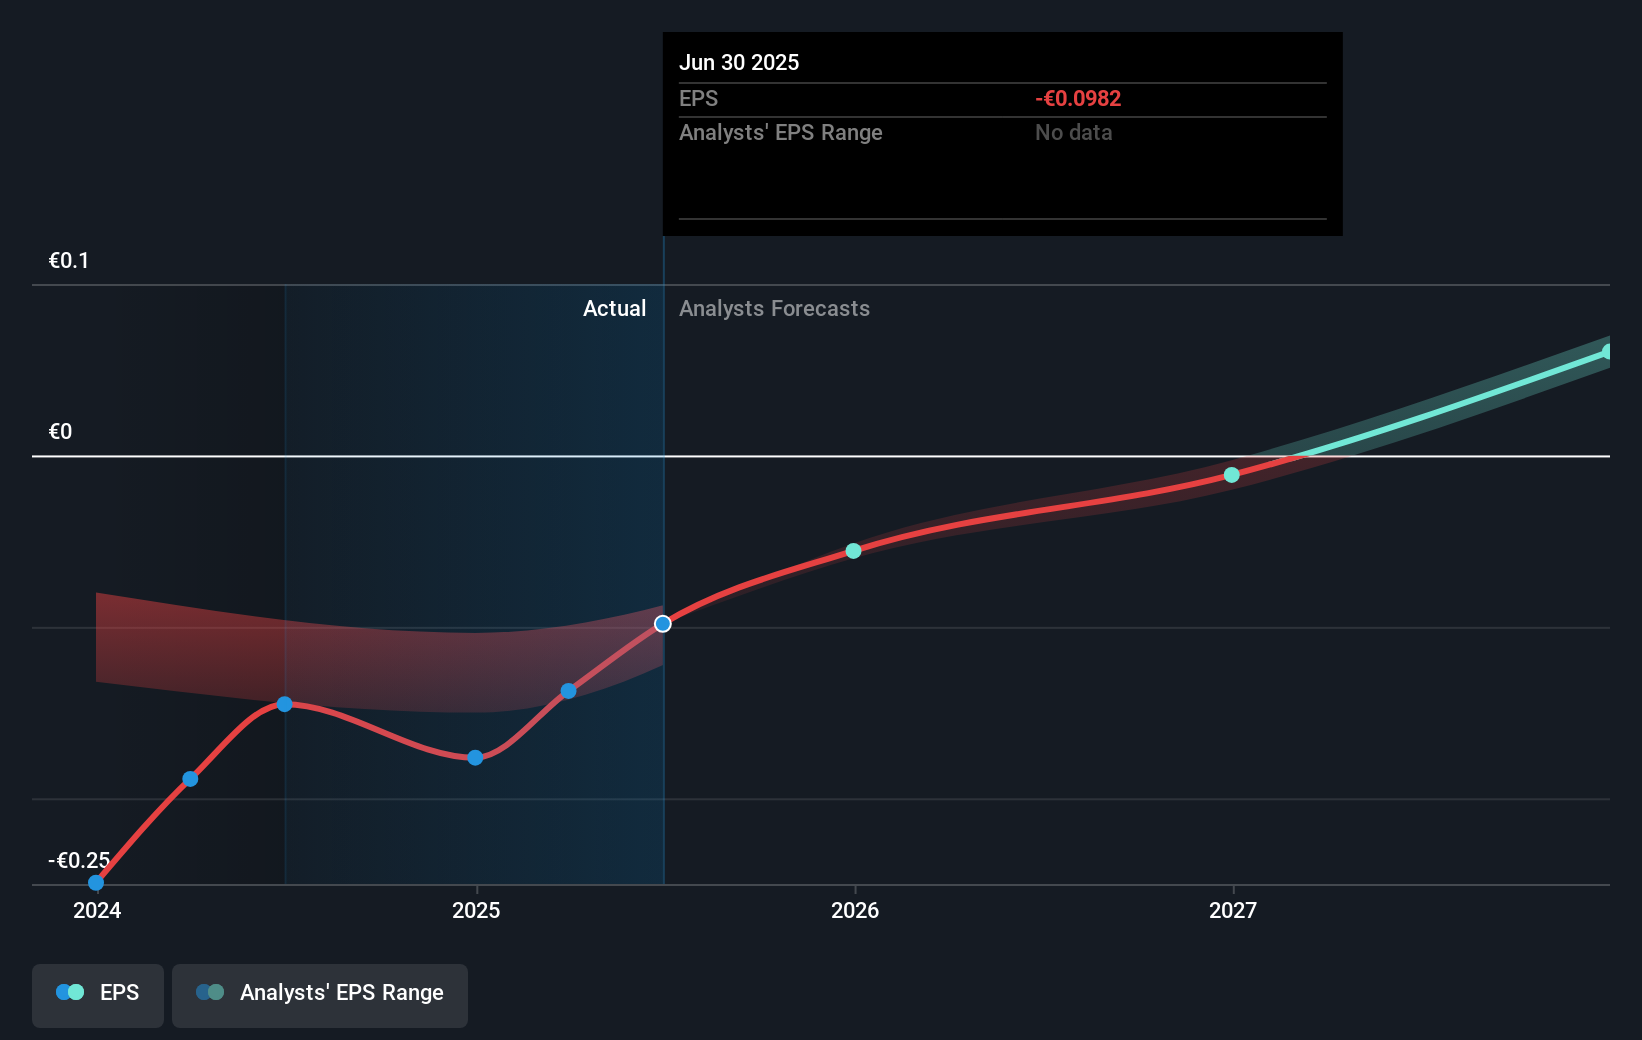Select the first 2024 EPS data point
This screenshot has width=1642, height=1040.
[x=95, y=882]
